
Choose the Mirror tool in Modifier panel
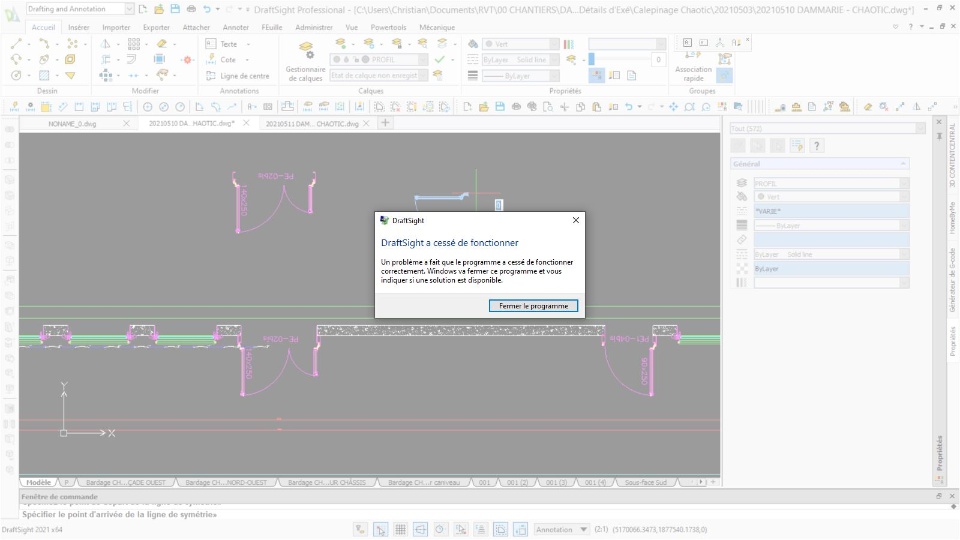[x=105, y=43]
